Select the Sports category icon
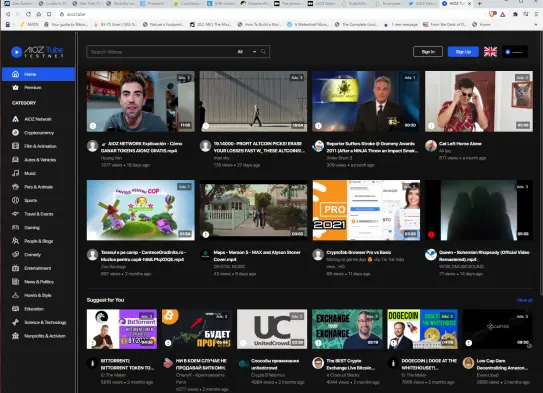 16,200
